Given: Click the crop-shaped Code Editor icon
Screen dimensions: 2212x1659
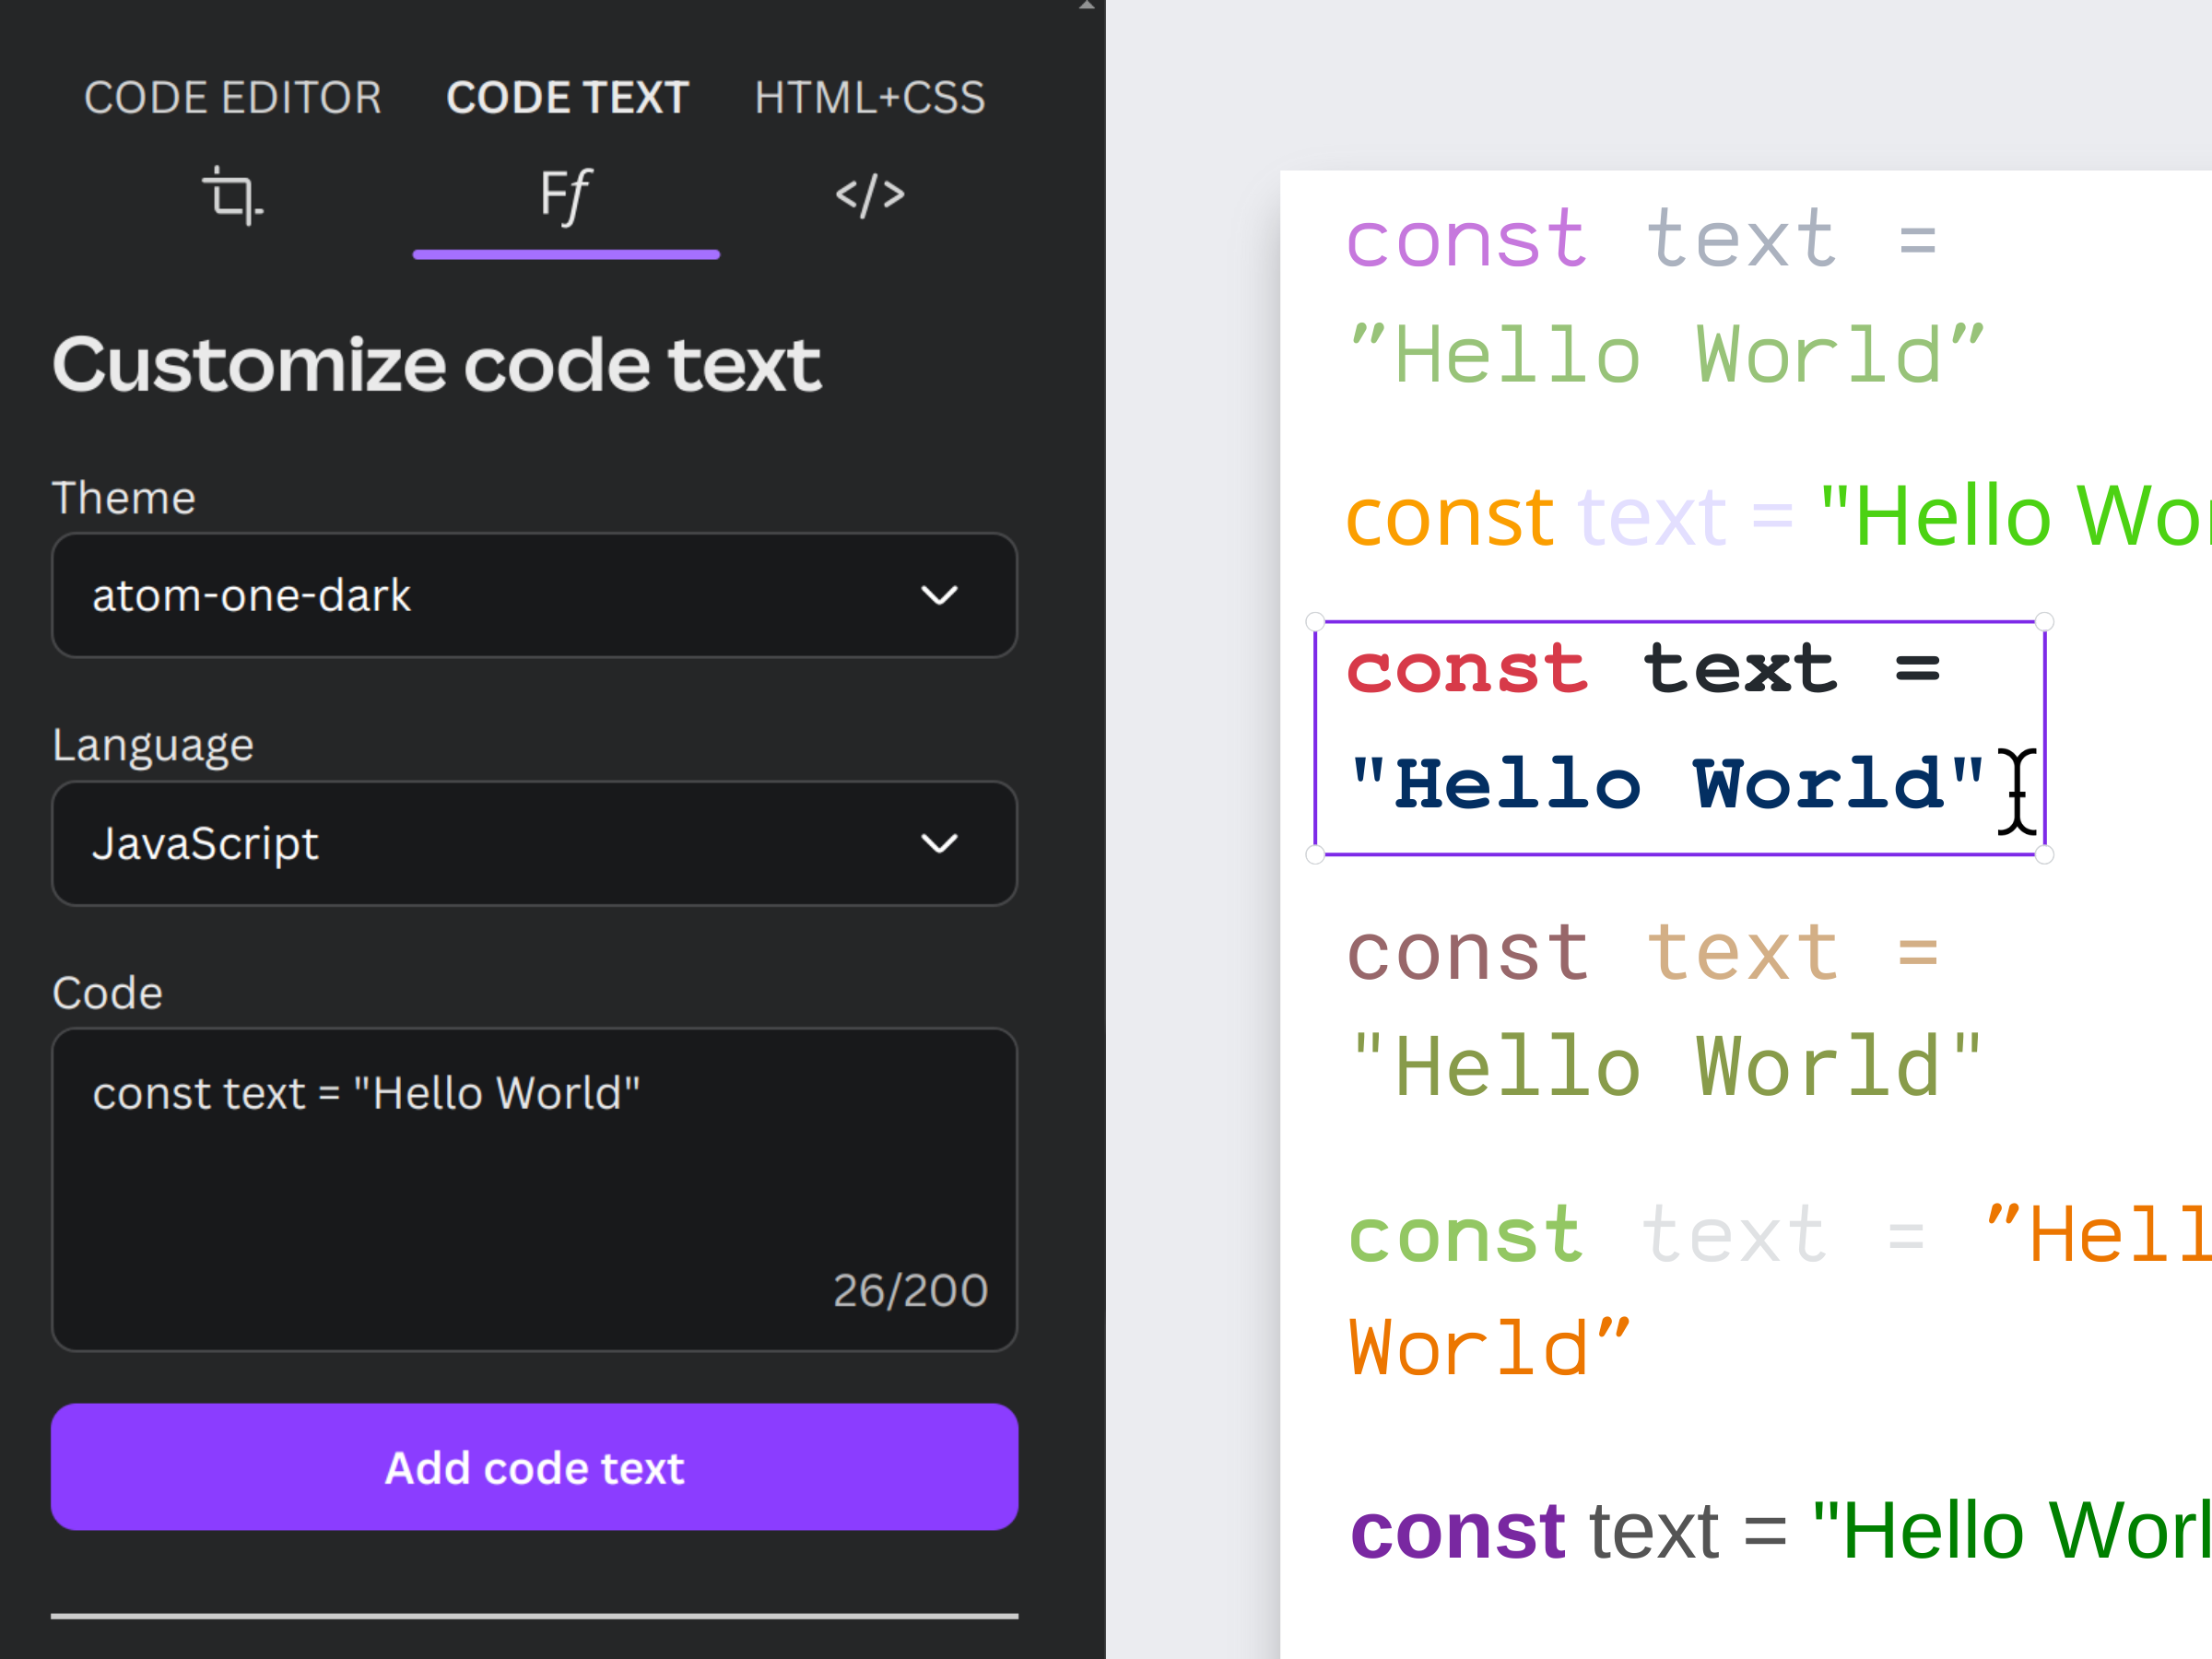Looking at the screenshot, I should click(232, 196).
